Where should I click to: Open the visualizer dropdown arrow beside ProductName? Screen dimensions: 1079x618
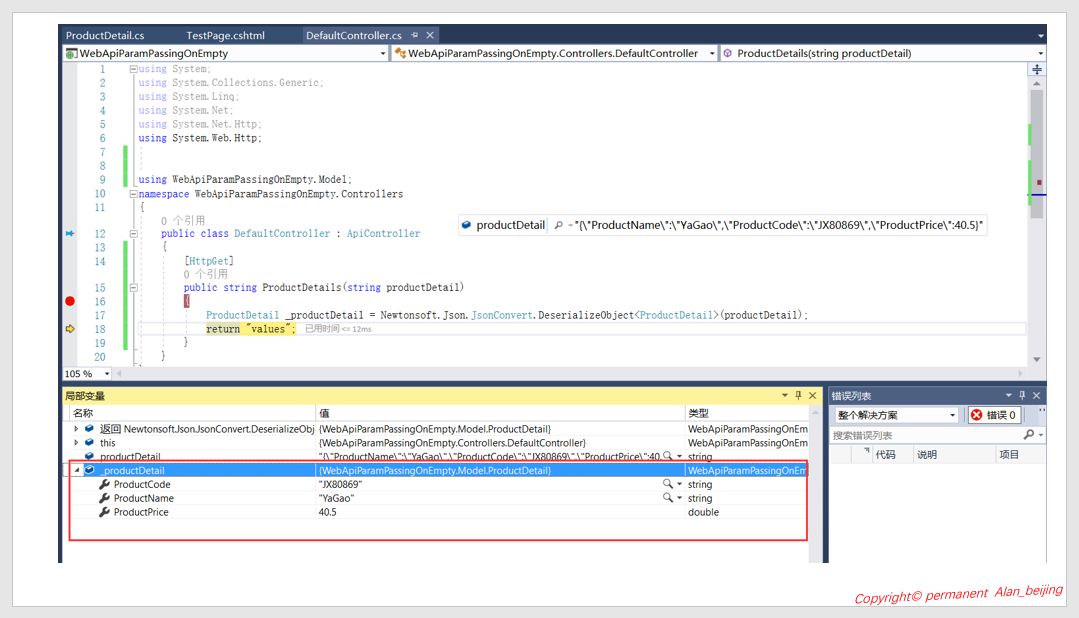point(679,498)
